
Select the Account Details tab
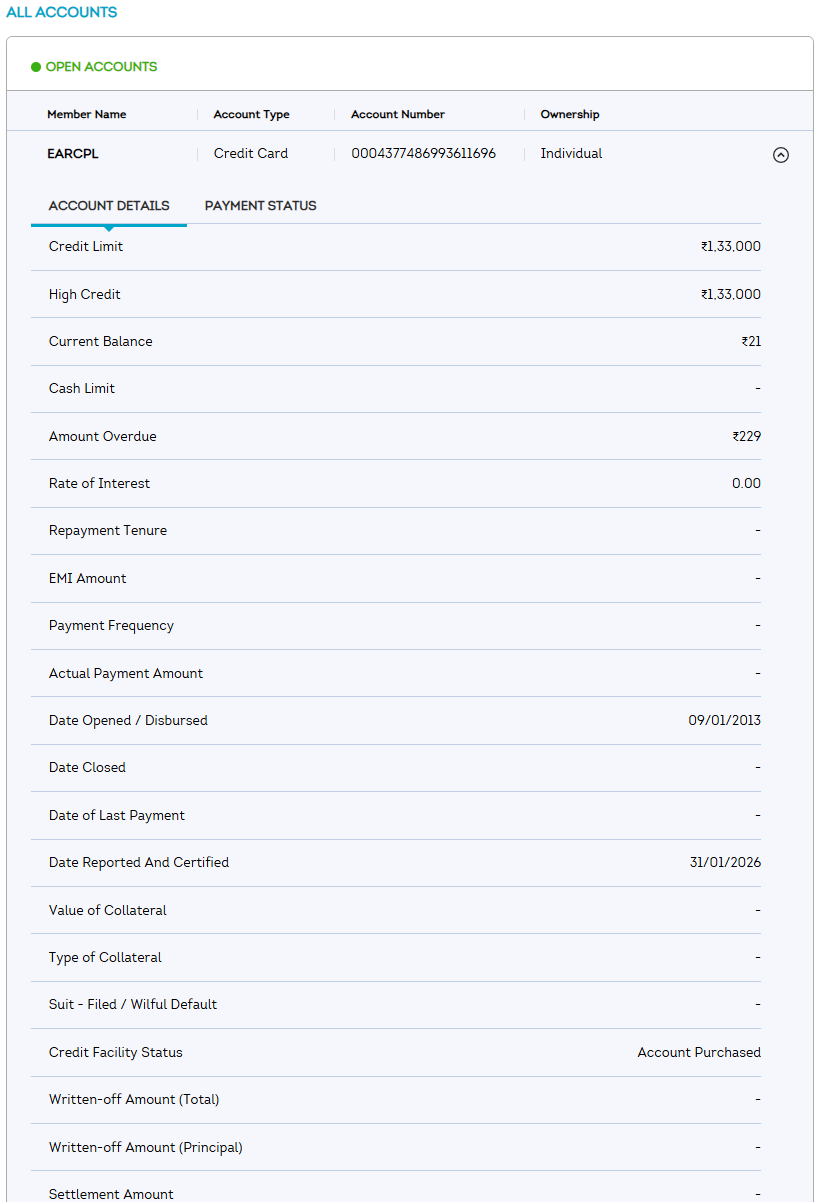click(109, 206)
